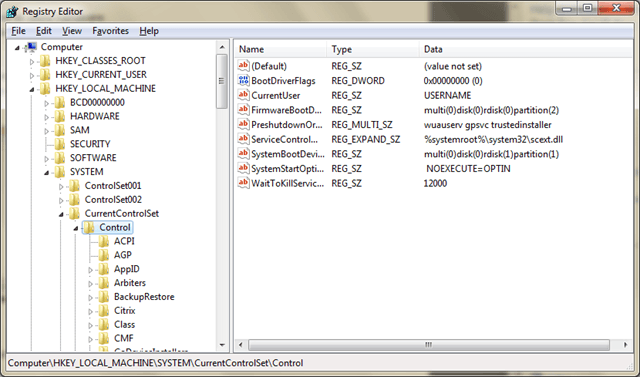Expand the ControlSet001 key
This screenshot has height=377, width=640.
pyautogui.click(x=61, y=186)
